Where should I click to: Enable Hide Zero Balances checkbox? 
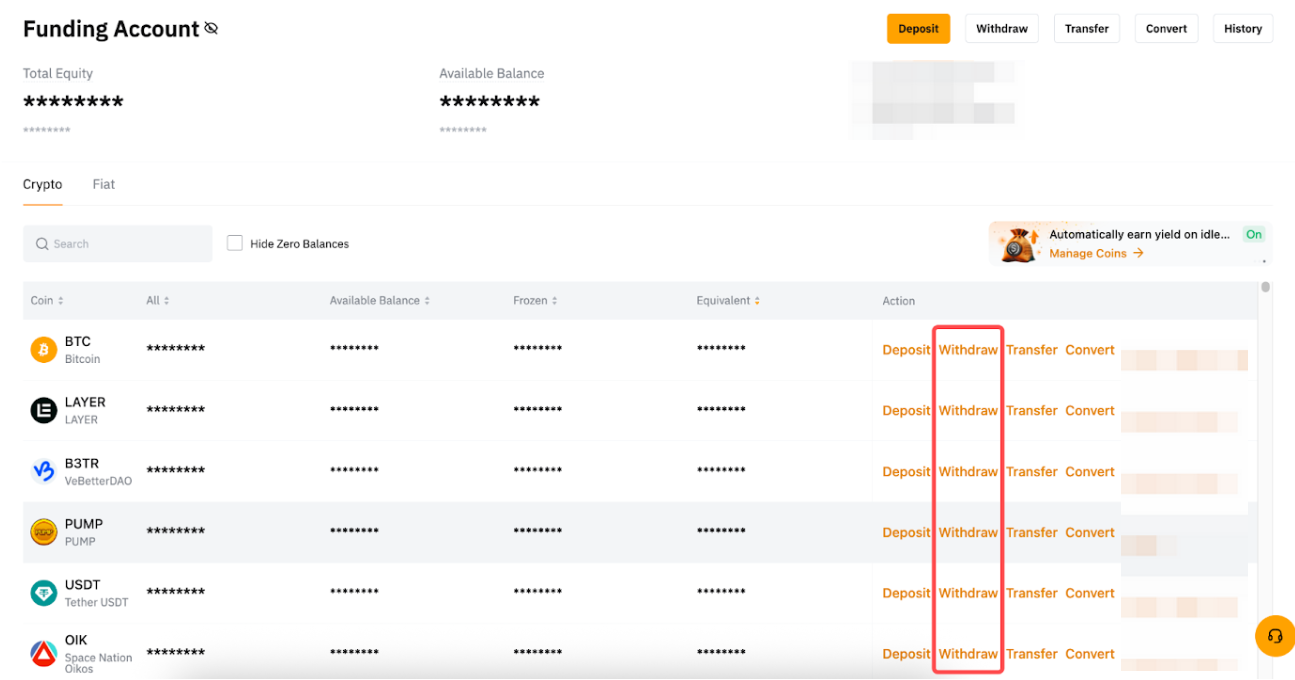click(x=235, y=243)
